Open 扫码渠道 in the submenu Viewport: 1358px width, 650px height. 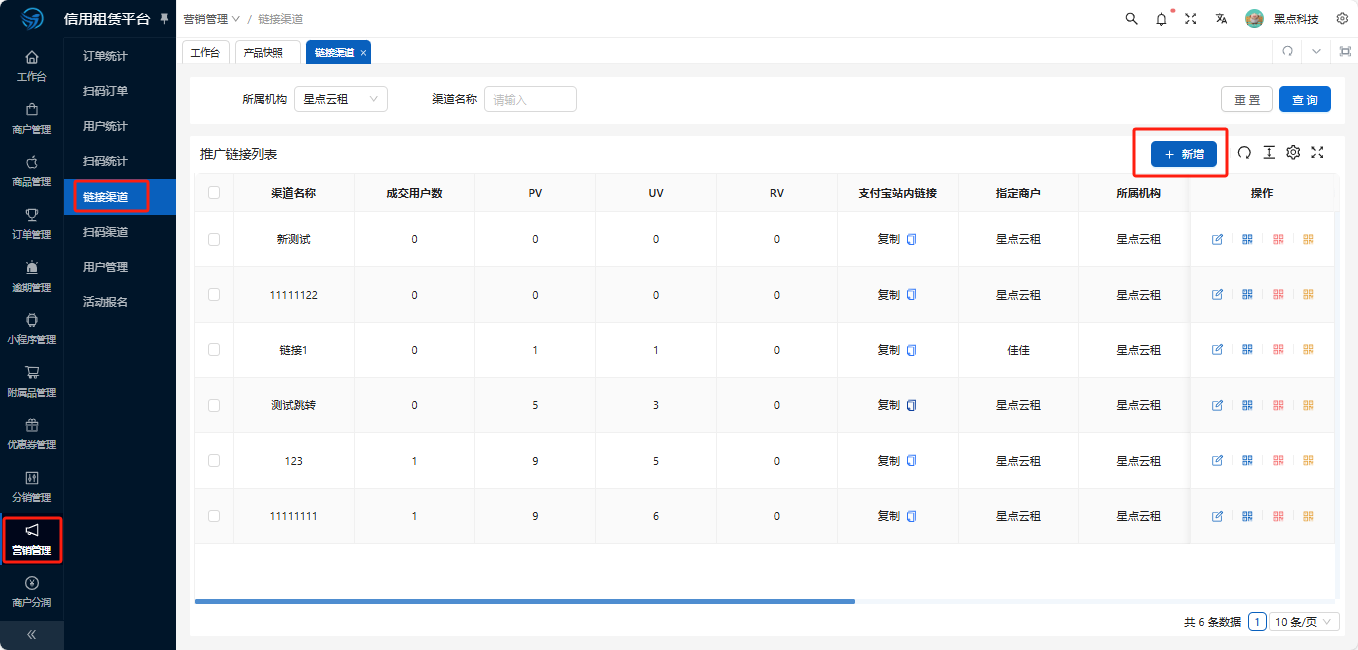(x=105, y=232)
